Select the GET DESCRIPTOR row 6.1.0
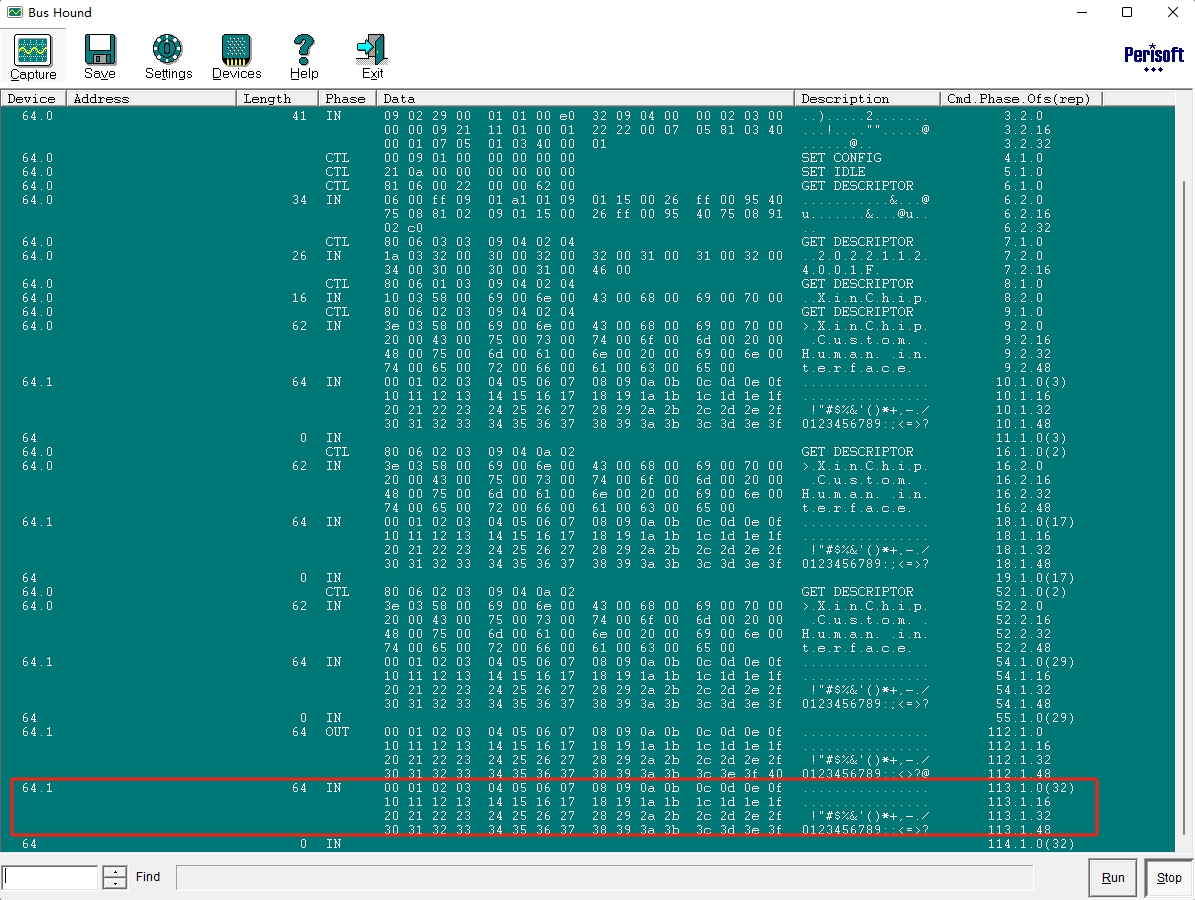The width and height of the screenshot is (1195, 900). [x=587, y=186]
